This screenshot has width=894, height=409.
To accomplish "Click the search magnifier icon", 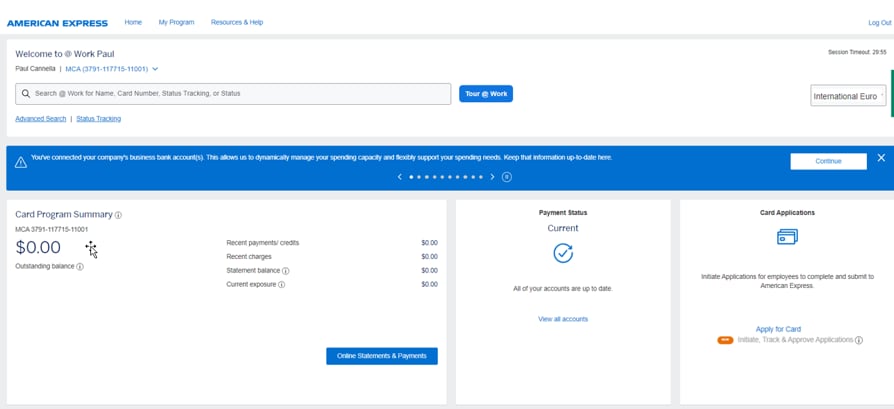I will pos(26,94).
